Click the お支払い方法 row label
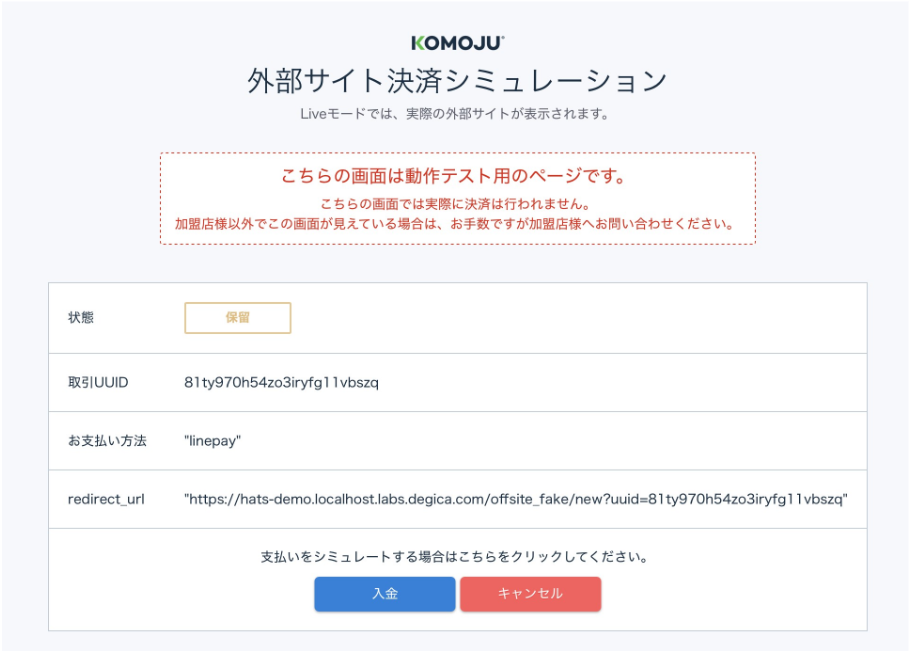 pyautogui.click(x=107, y=440)
